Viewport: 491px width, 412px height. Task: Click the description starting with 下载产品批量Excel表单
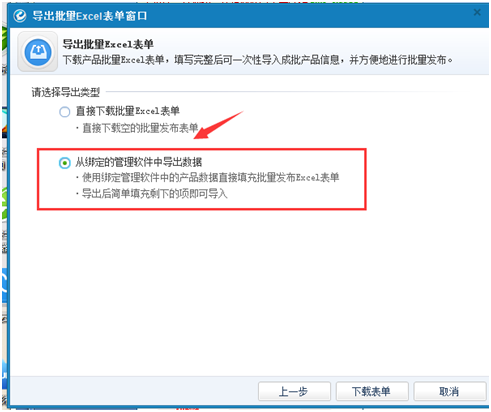[x=258, y=60]
